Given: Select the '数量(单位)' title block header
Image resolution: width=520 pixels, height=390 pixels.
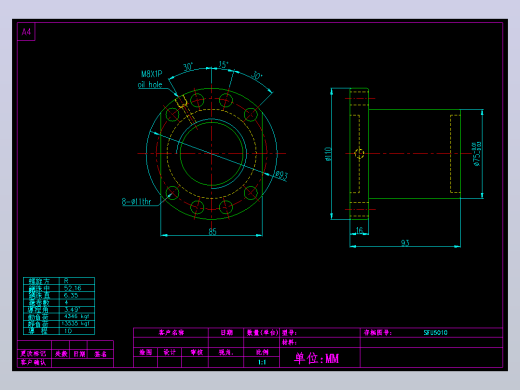Looking at the screenshot, I should click(x=262, y=332).
